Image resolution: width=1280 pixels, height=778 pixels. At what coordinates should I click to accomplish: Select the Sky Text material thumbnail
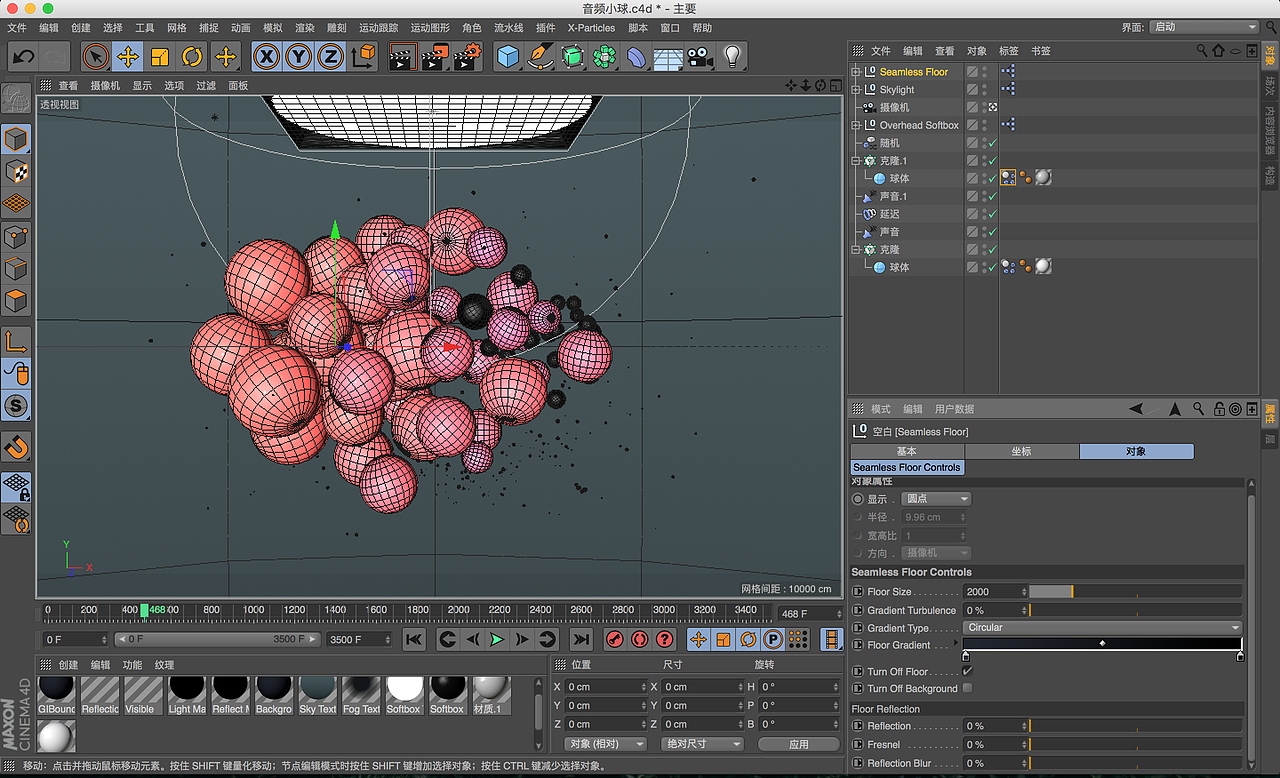click(318, 695)
